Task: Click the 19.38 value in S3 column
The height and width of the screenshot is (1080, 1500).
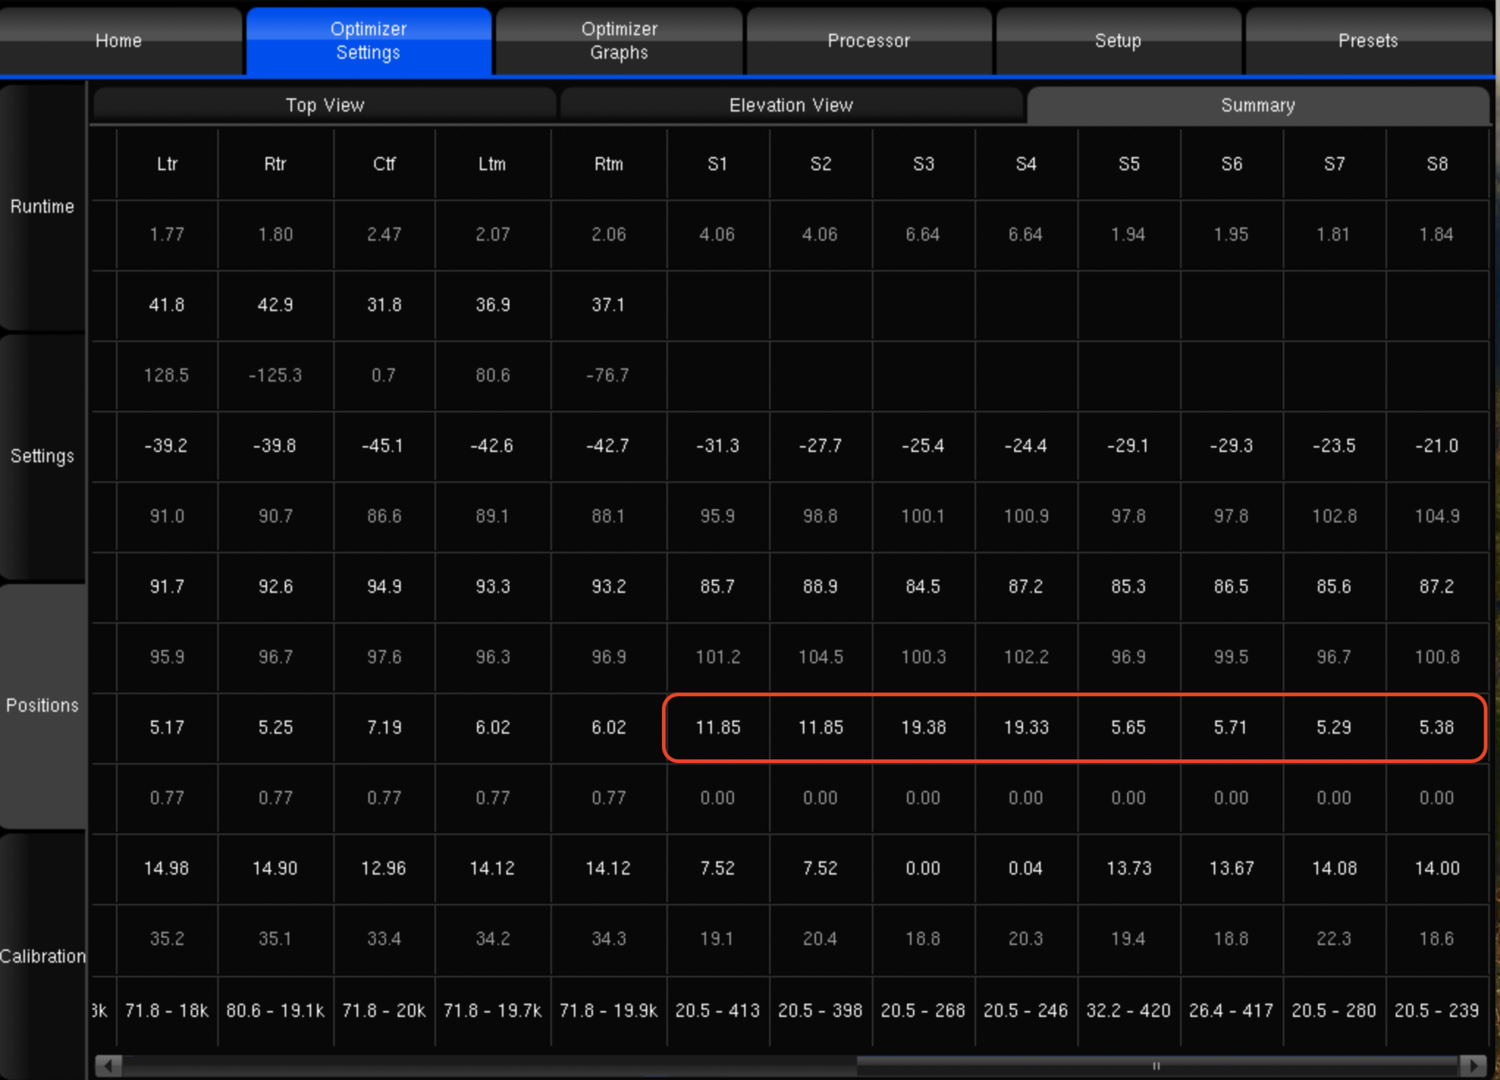Action: pos(924,728)
